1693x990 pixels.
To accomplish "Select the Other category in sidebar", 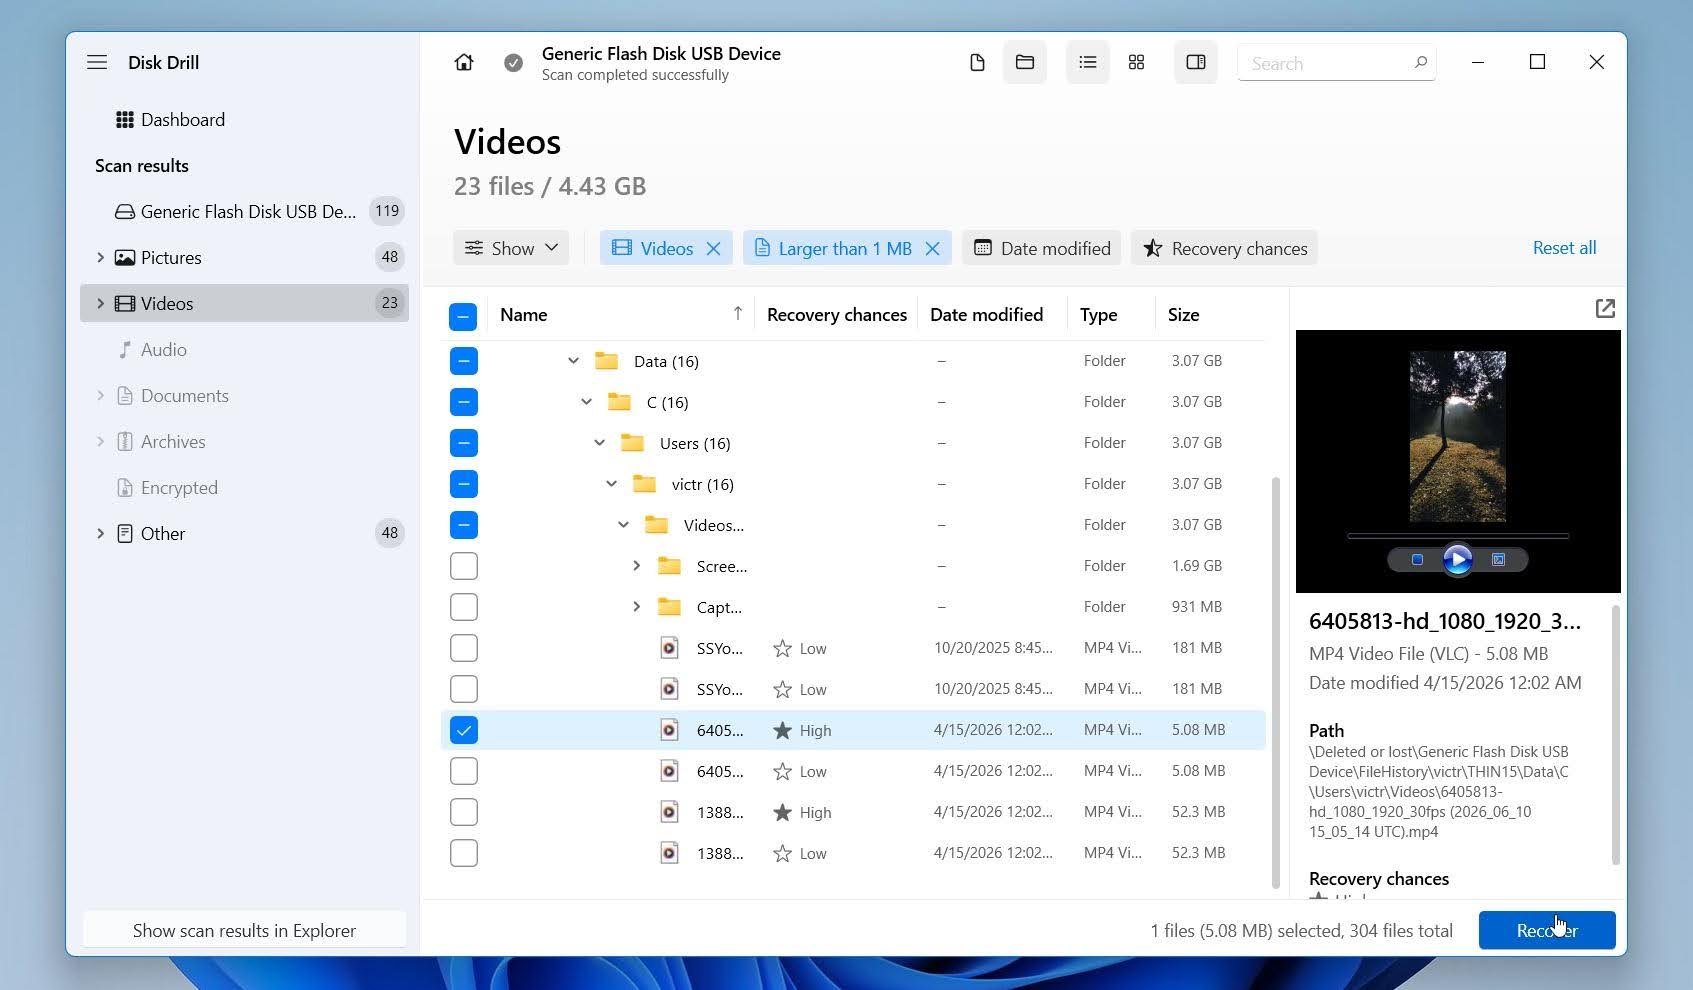I will pyautogui.click(x=244, y=534).
